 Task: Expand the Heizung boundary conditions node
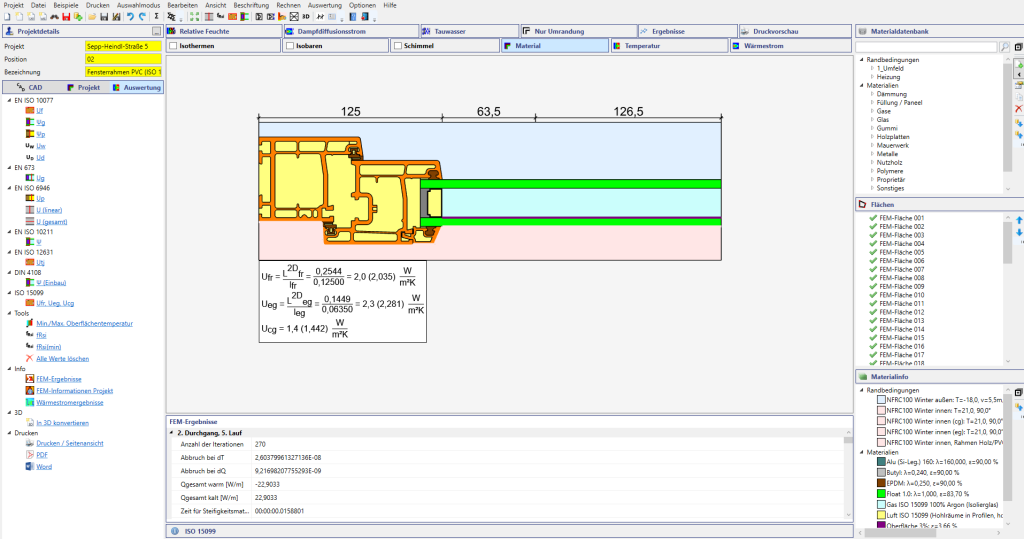click(x=872, y=77)
